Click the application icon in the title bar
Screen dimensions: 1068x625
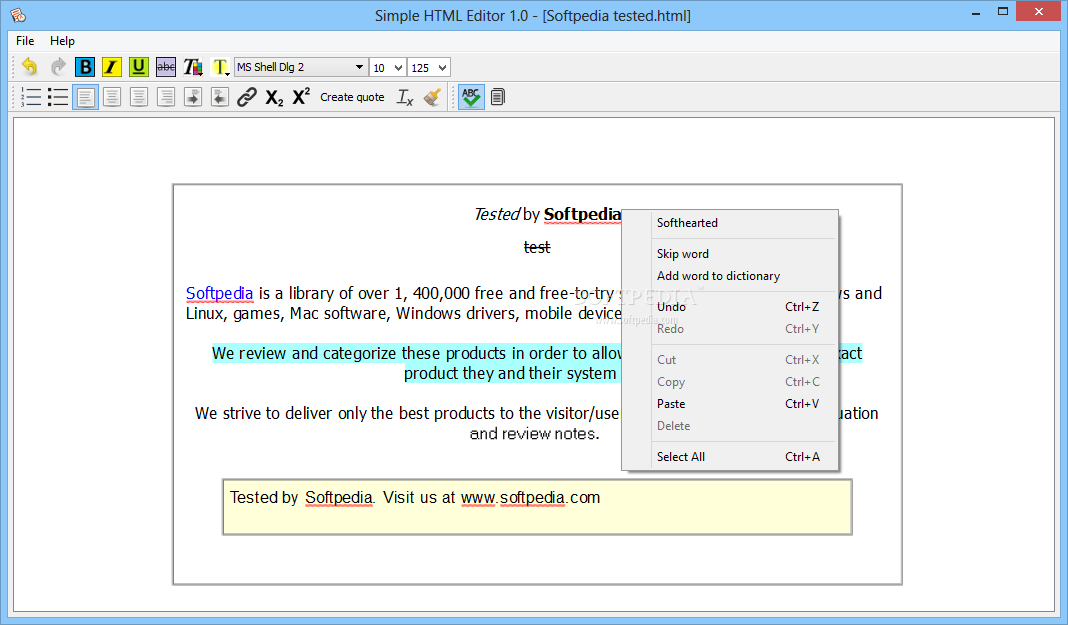(18, 14)
